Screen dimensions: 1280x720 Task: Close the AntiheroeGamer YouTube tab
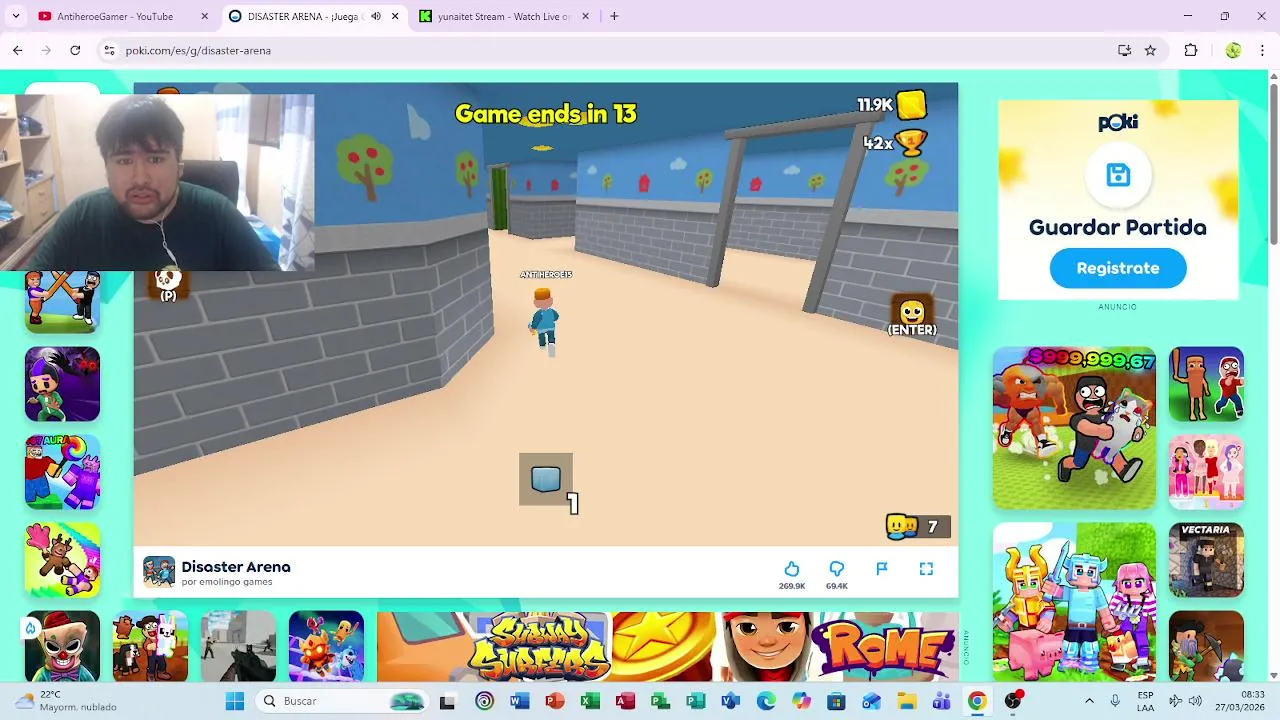(x=204, y=16)
